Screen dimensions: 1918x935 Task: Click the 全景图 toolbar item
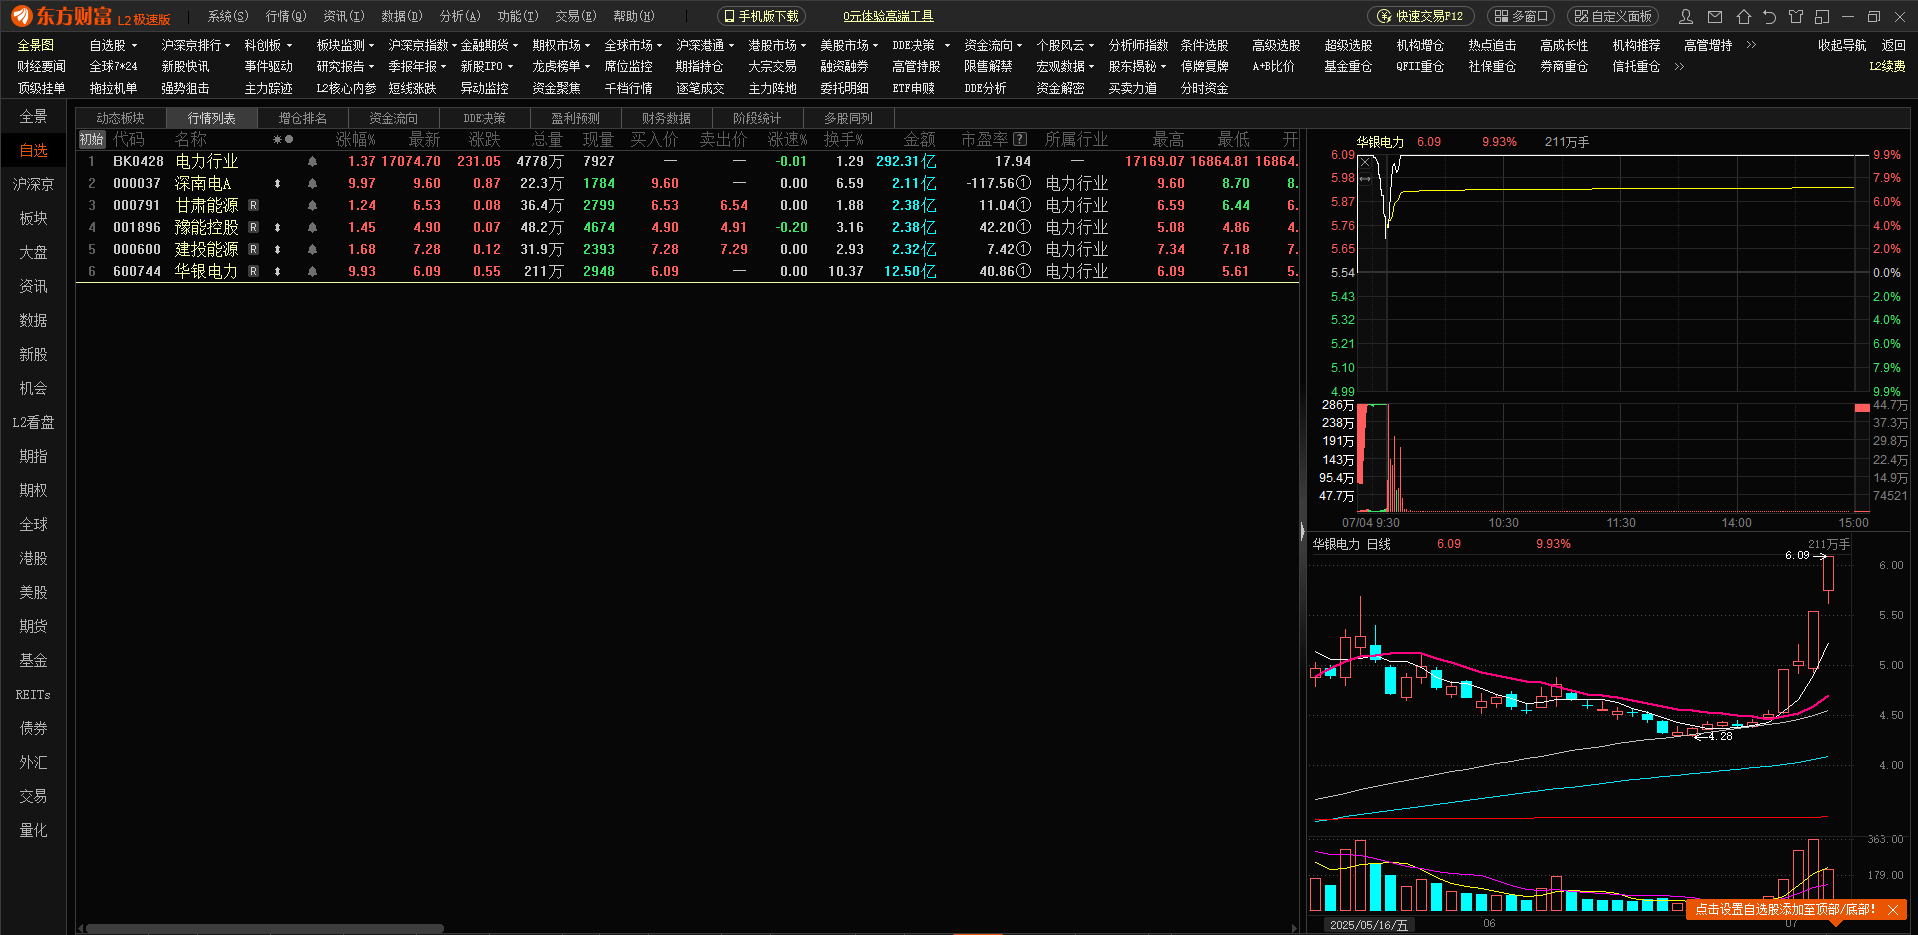[36, 46]
